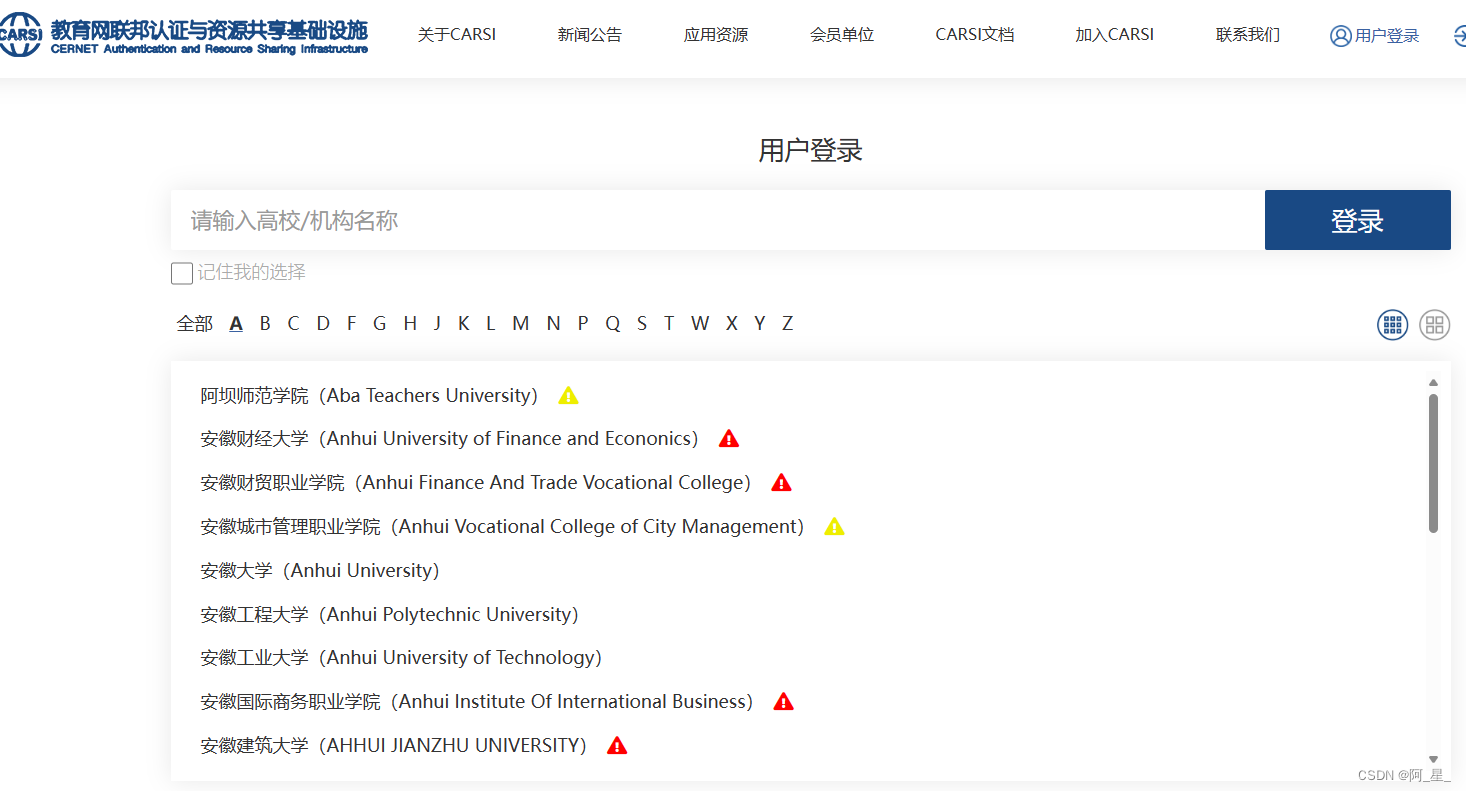
Task: Click the institution list scrollbar thumb
Action: click(1433, 463)
